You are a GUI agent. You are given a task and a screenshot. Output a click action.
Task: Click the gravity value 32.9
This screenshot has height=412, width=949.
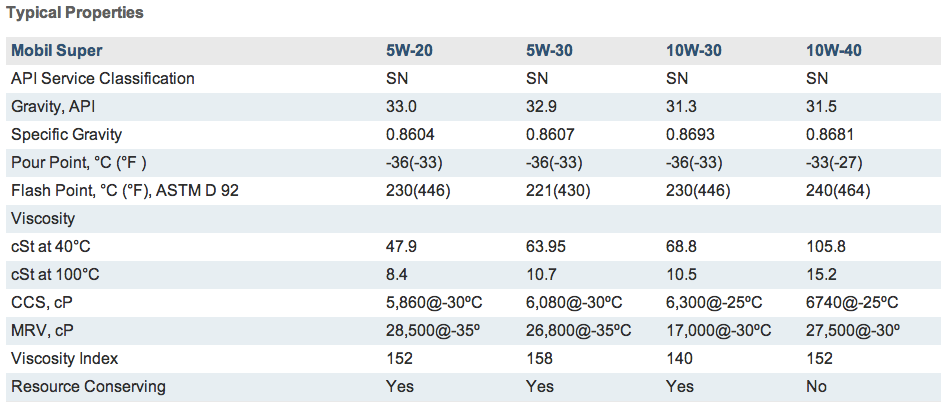542,106
